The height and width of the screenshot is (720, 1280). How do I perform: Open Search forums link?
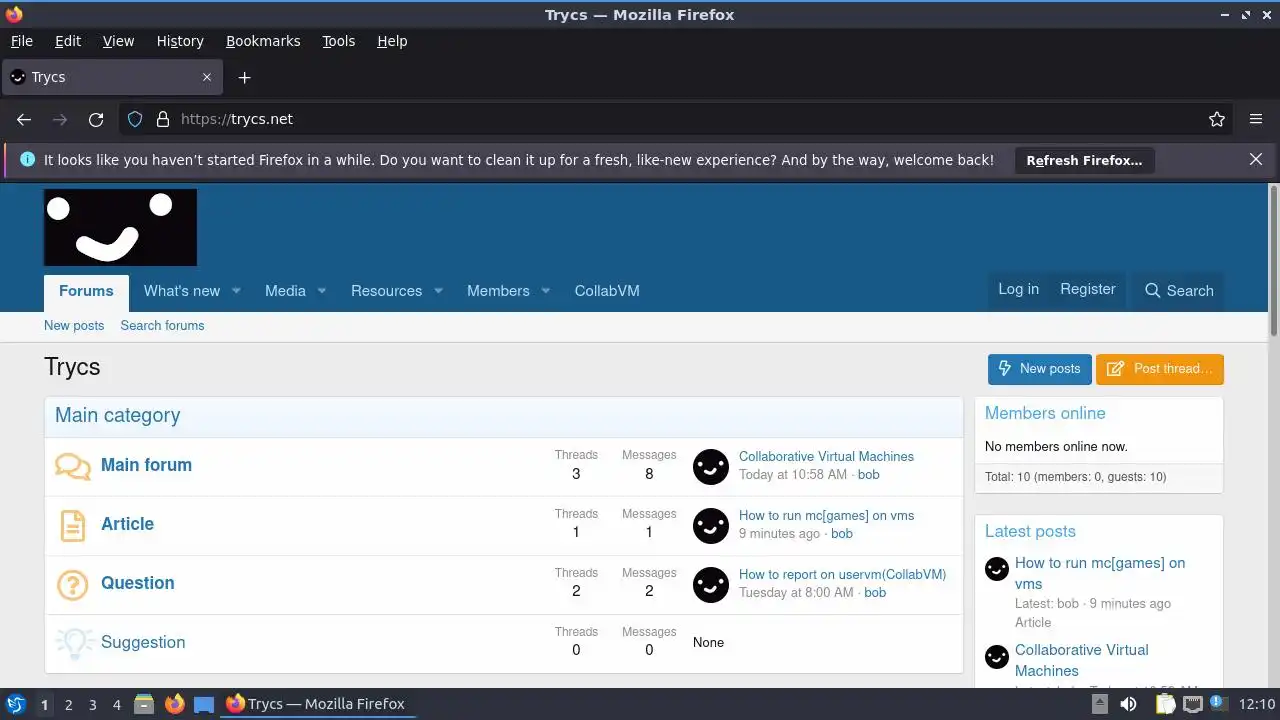pyautogui.click(x=162, y=326)
